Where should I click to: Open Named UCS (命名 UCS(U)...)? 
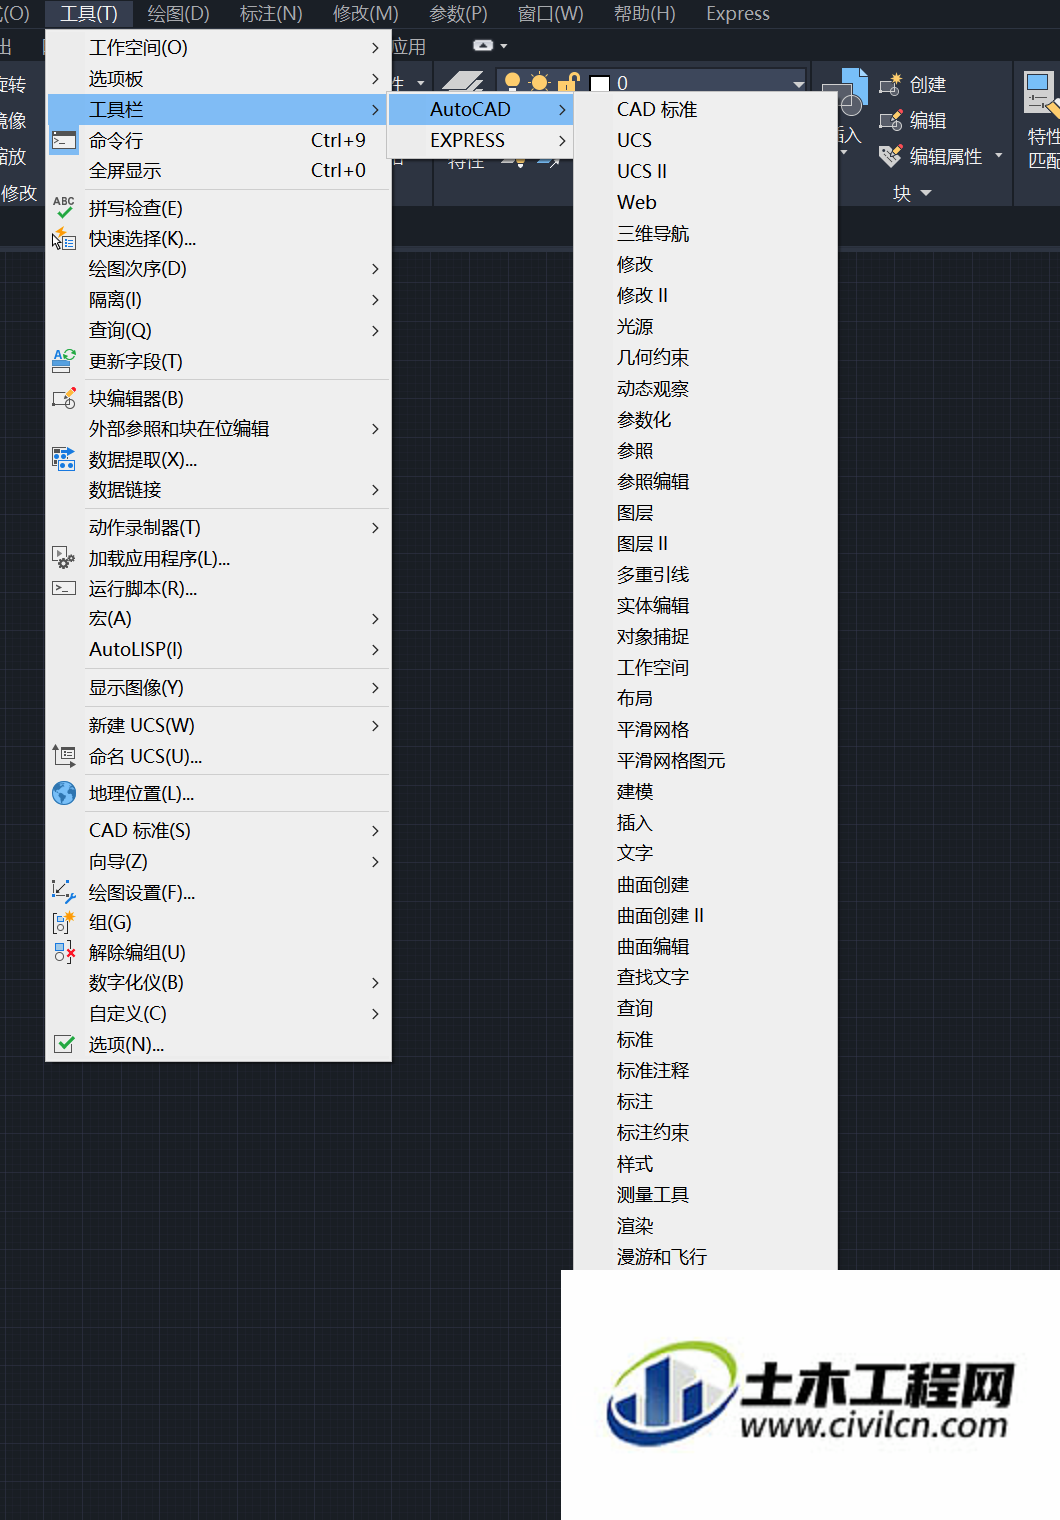[218, 757]
